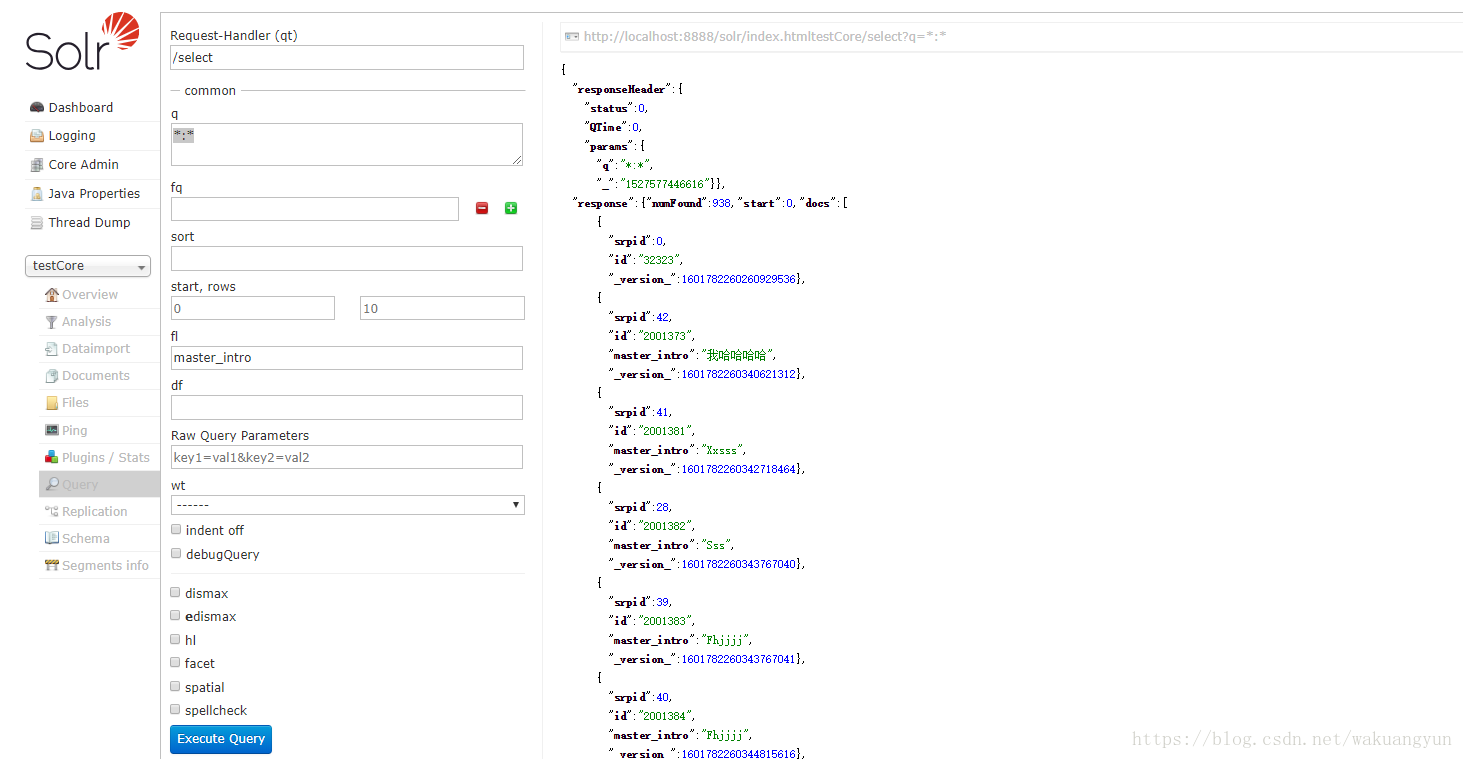Enable edismax checkbox
This screenshot has width=1463, height=759.
point(176,615)
